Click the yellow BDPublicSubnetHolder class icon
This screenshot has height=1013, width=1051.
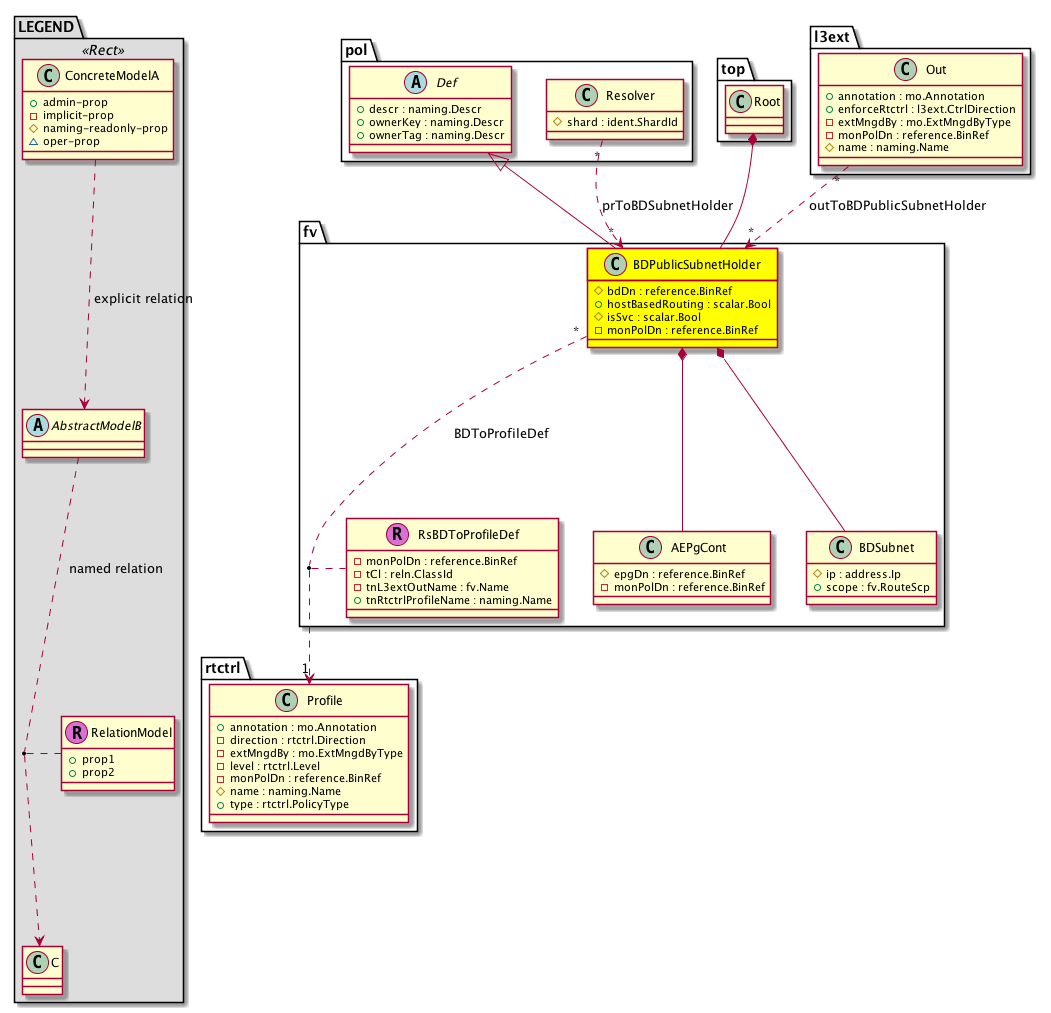[615, 265]
